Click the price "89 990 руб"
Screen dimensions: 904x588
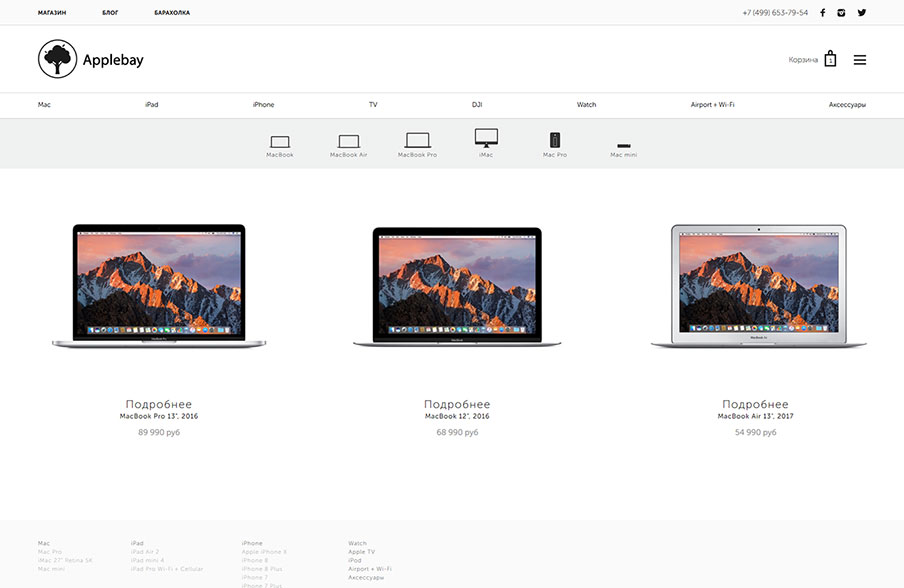(159, 432)
